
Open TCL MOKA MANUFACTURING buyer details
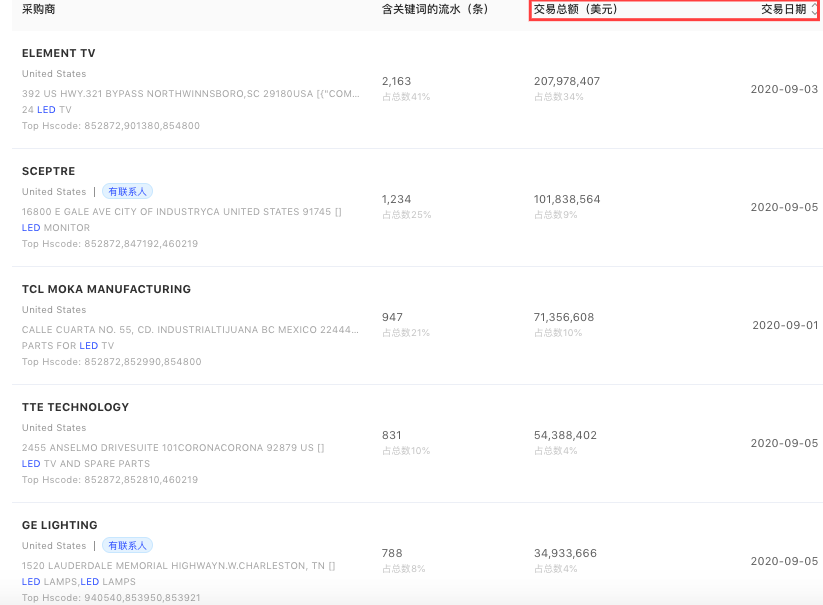click(106, 289)
